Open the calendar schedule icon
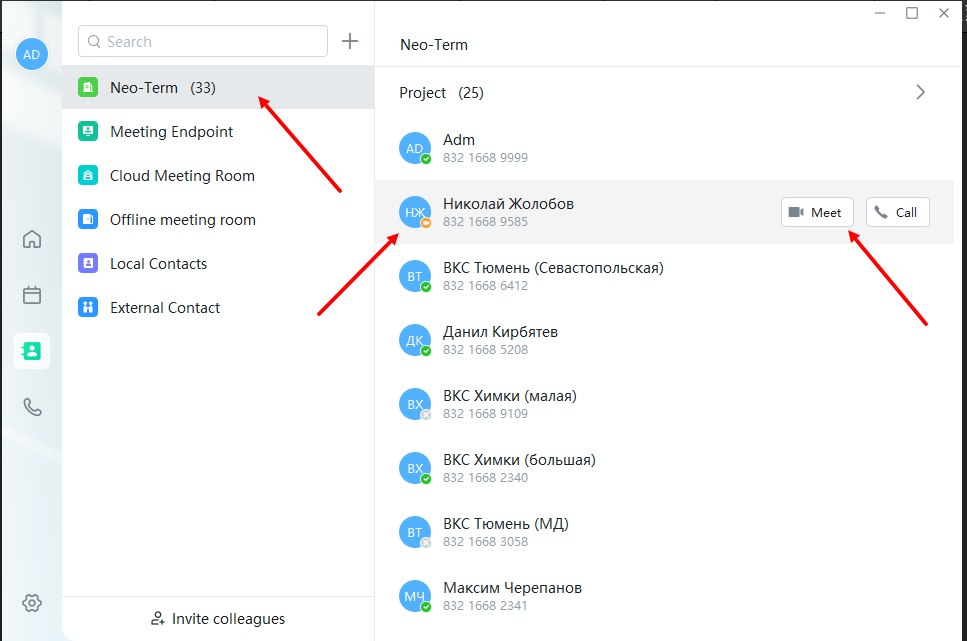 (x=32, y=295)
